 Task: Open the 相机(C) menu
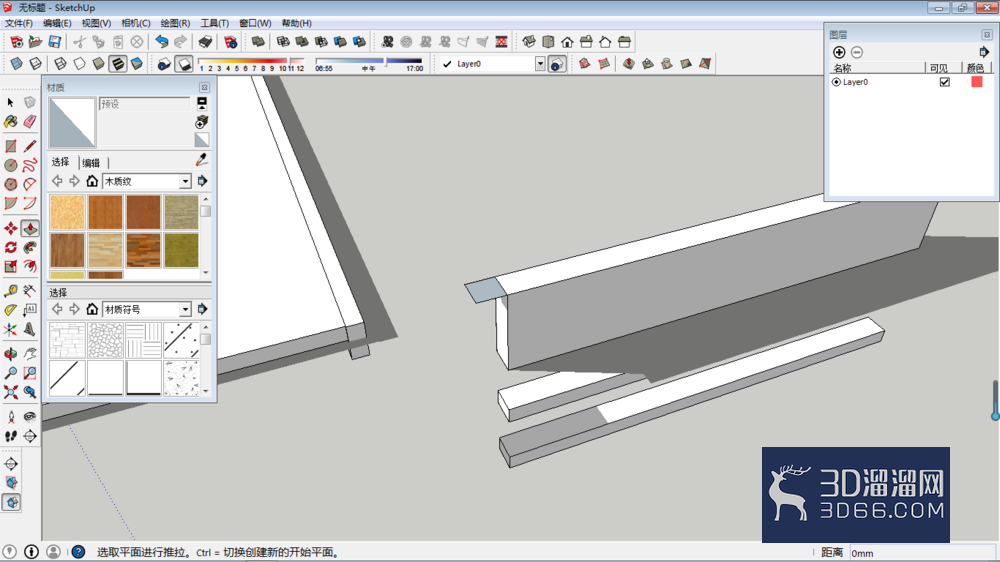[135, 23]
